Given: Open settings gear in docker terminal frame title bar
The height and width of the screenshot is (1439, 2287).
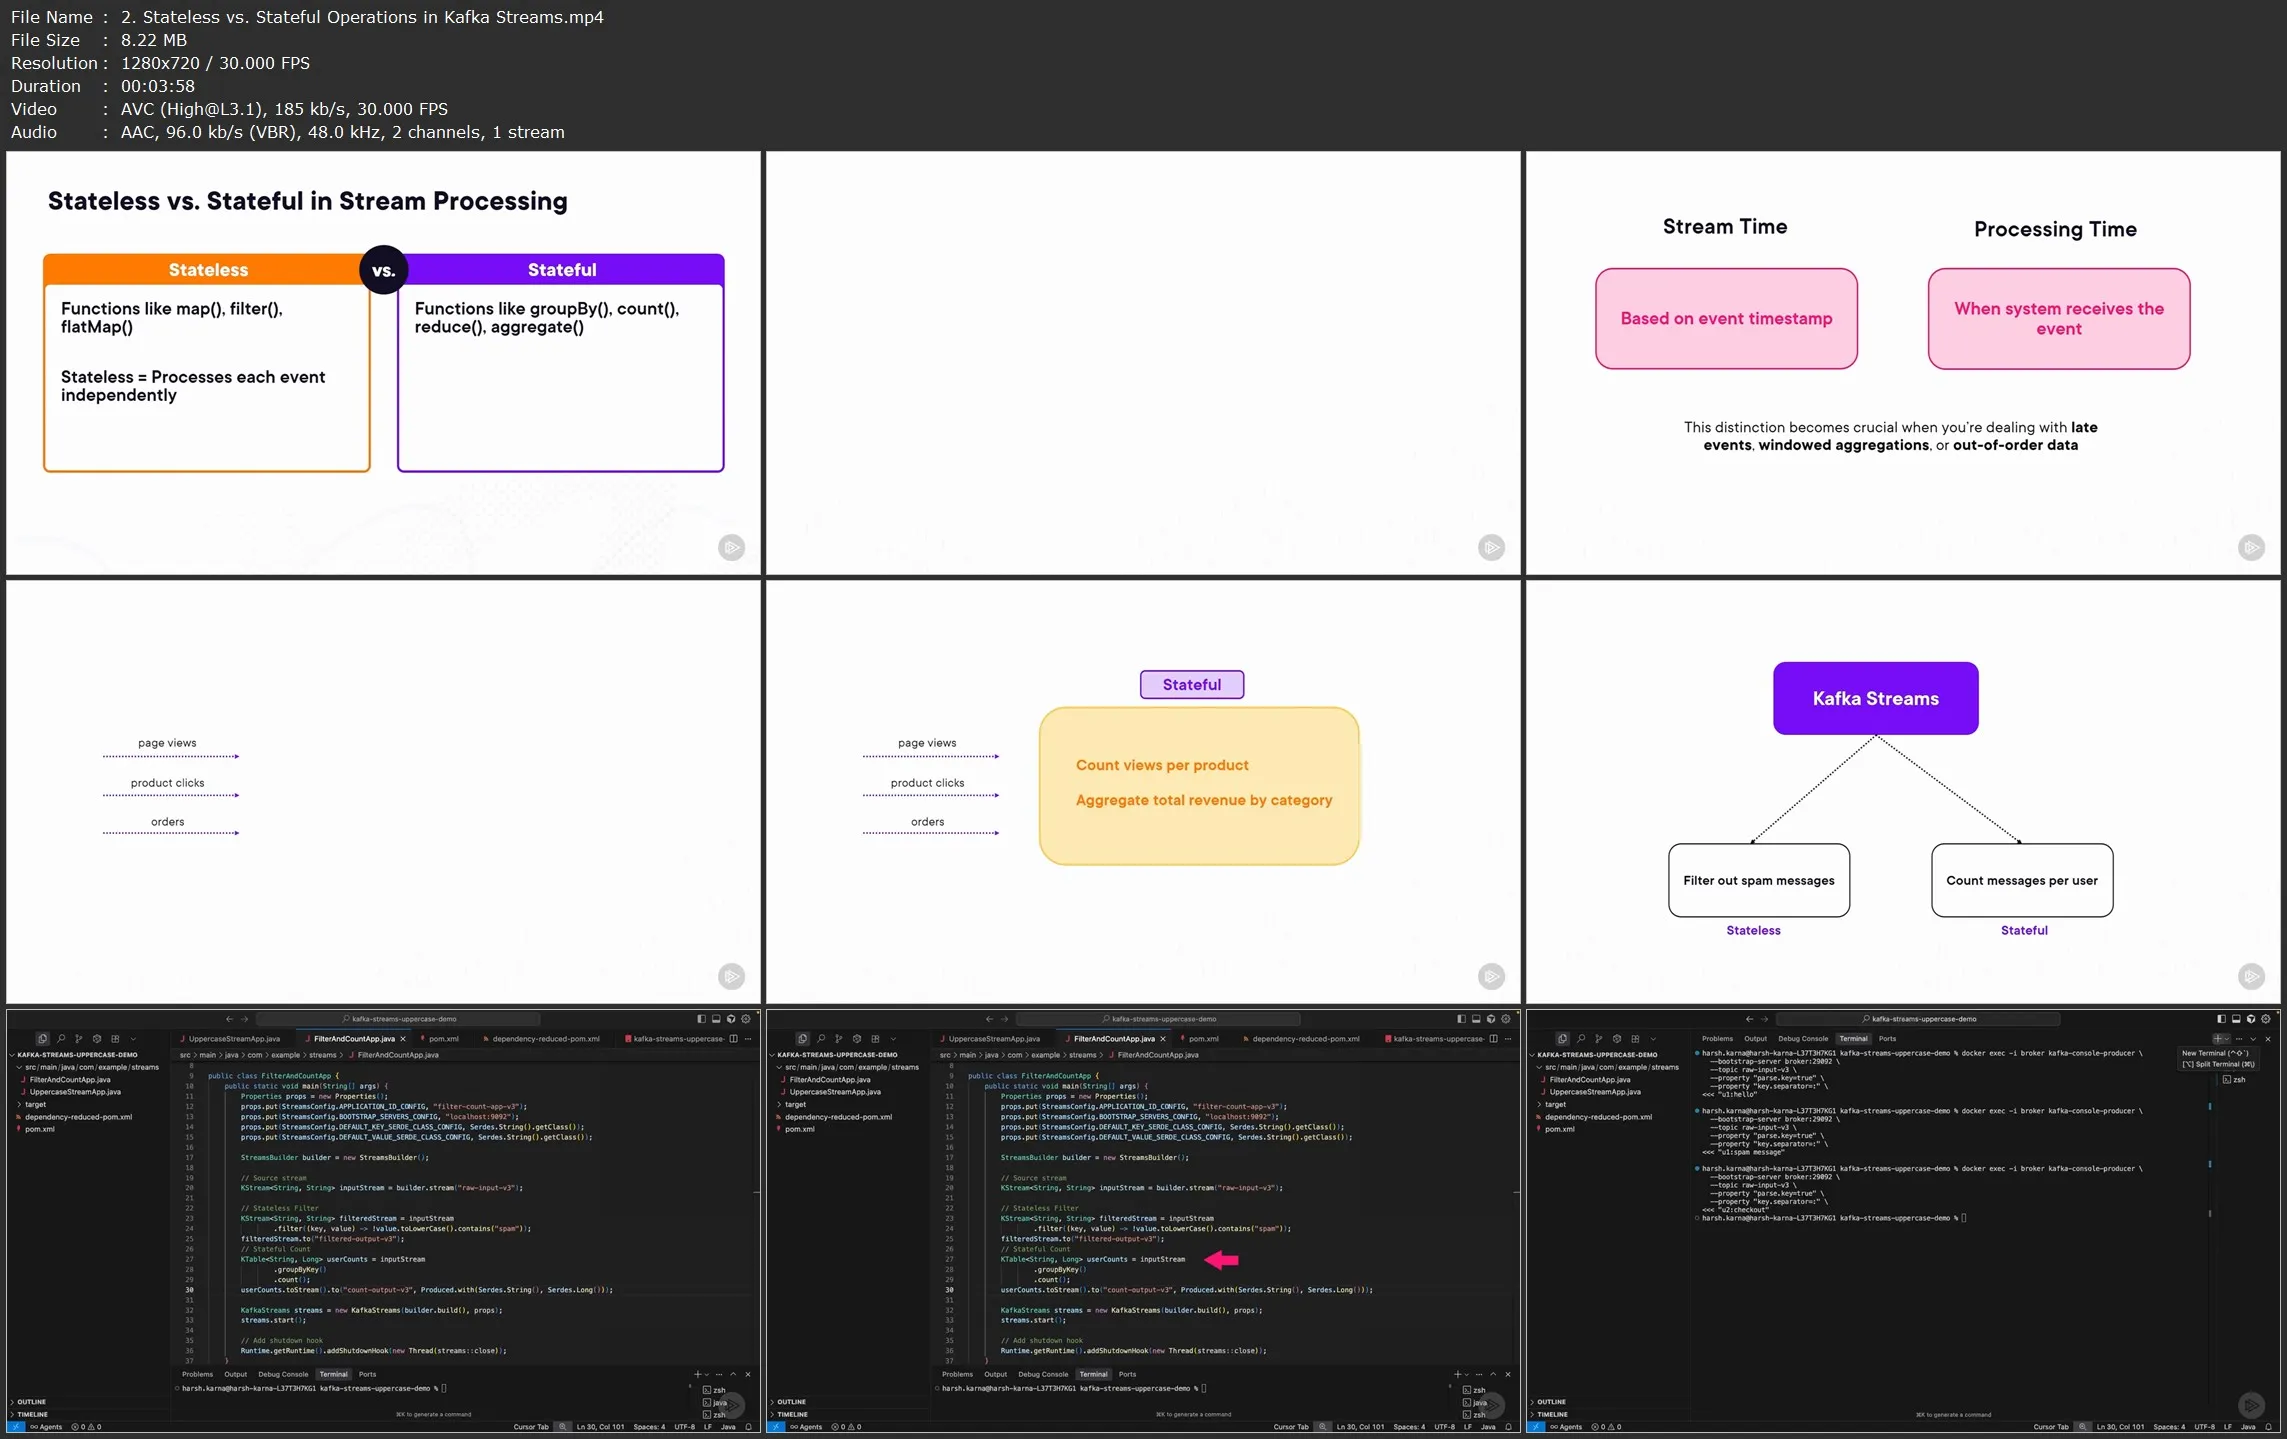Looking at the screenshot, I should (2265, 1019).
